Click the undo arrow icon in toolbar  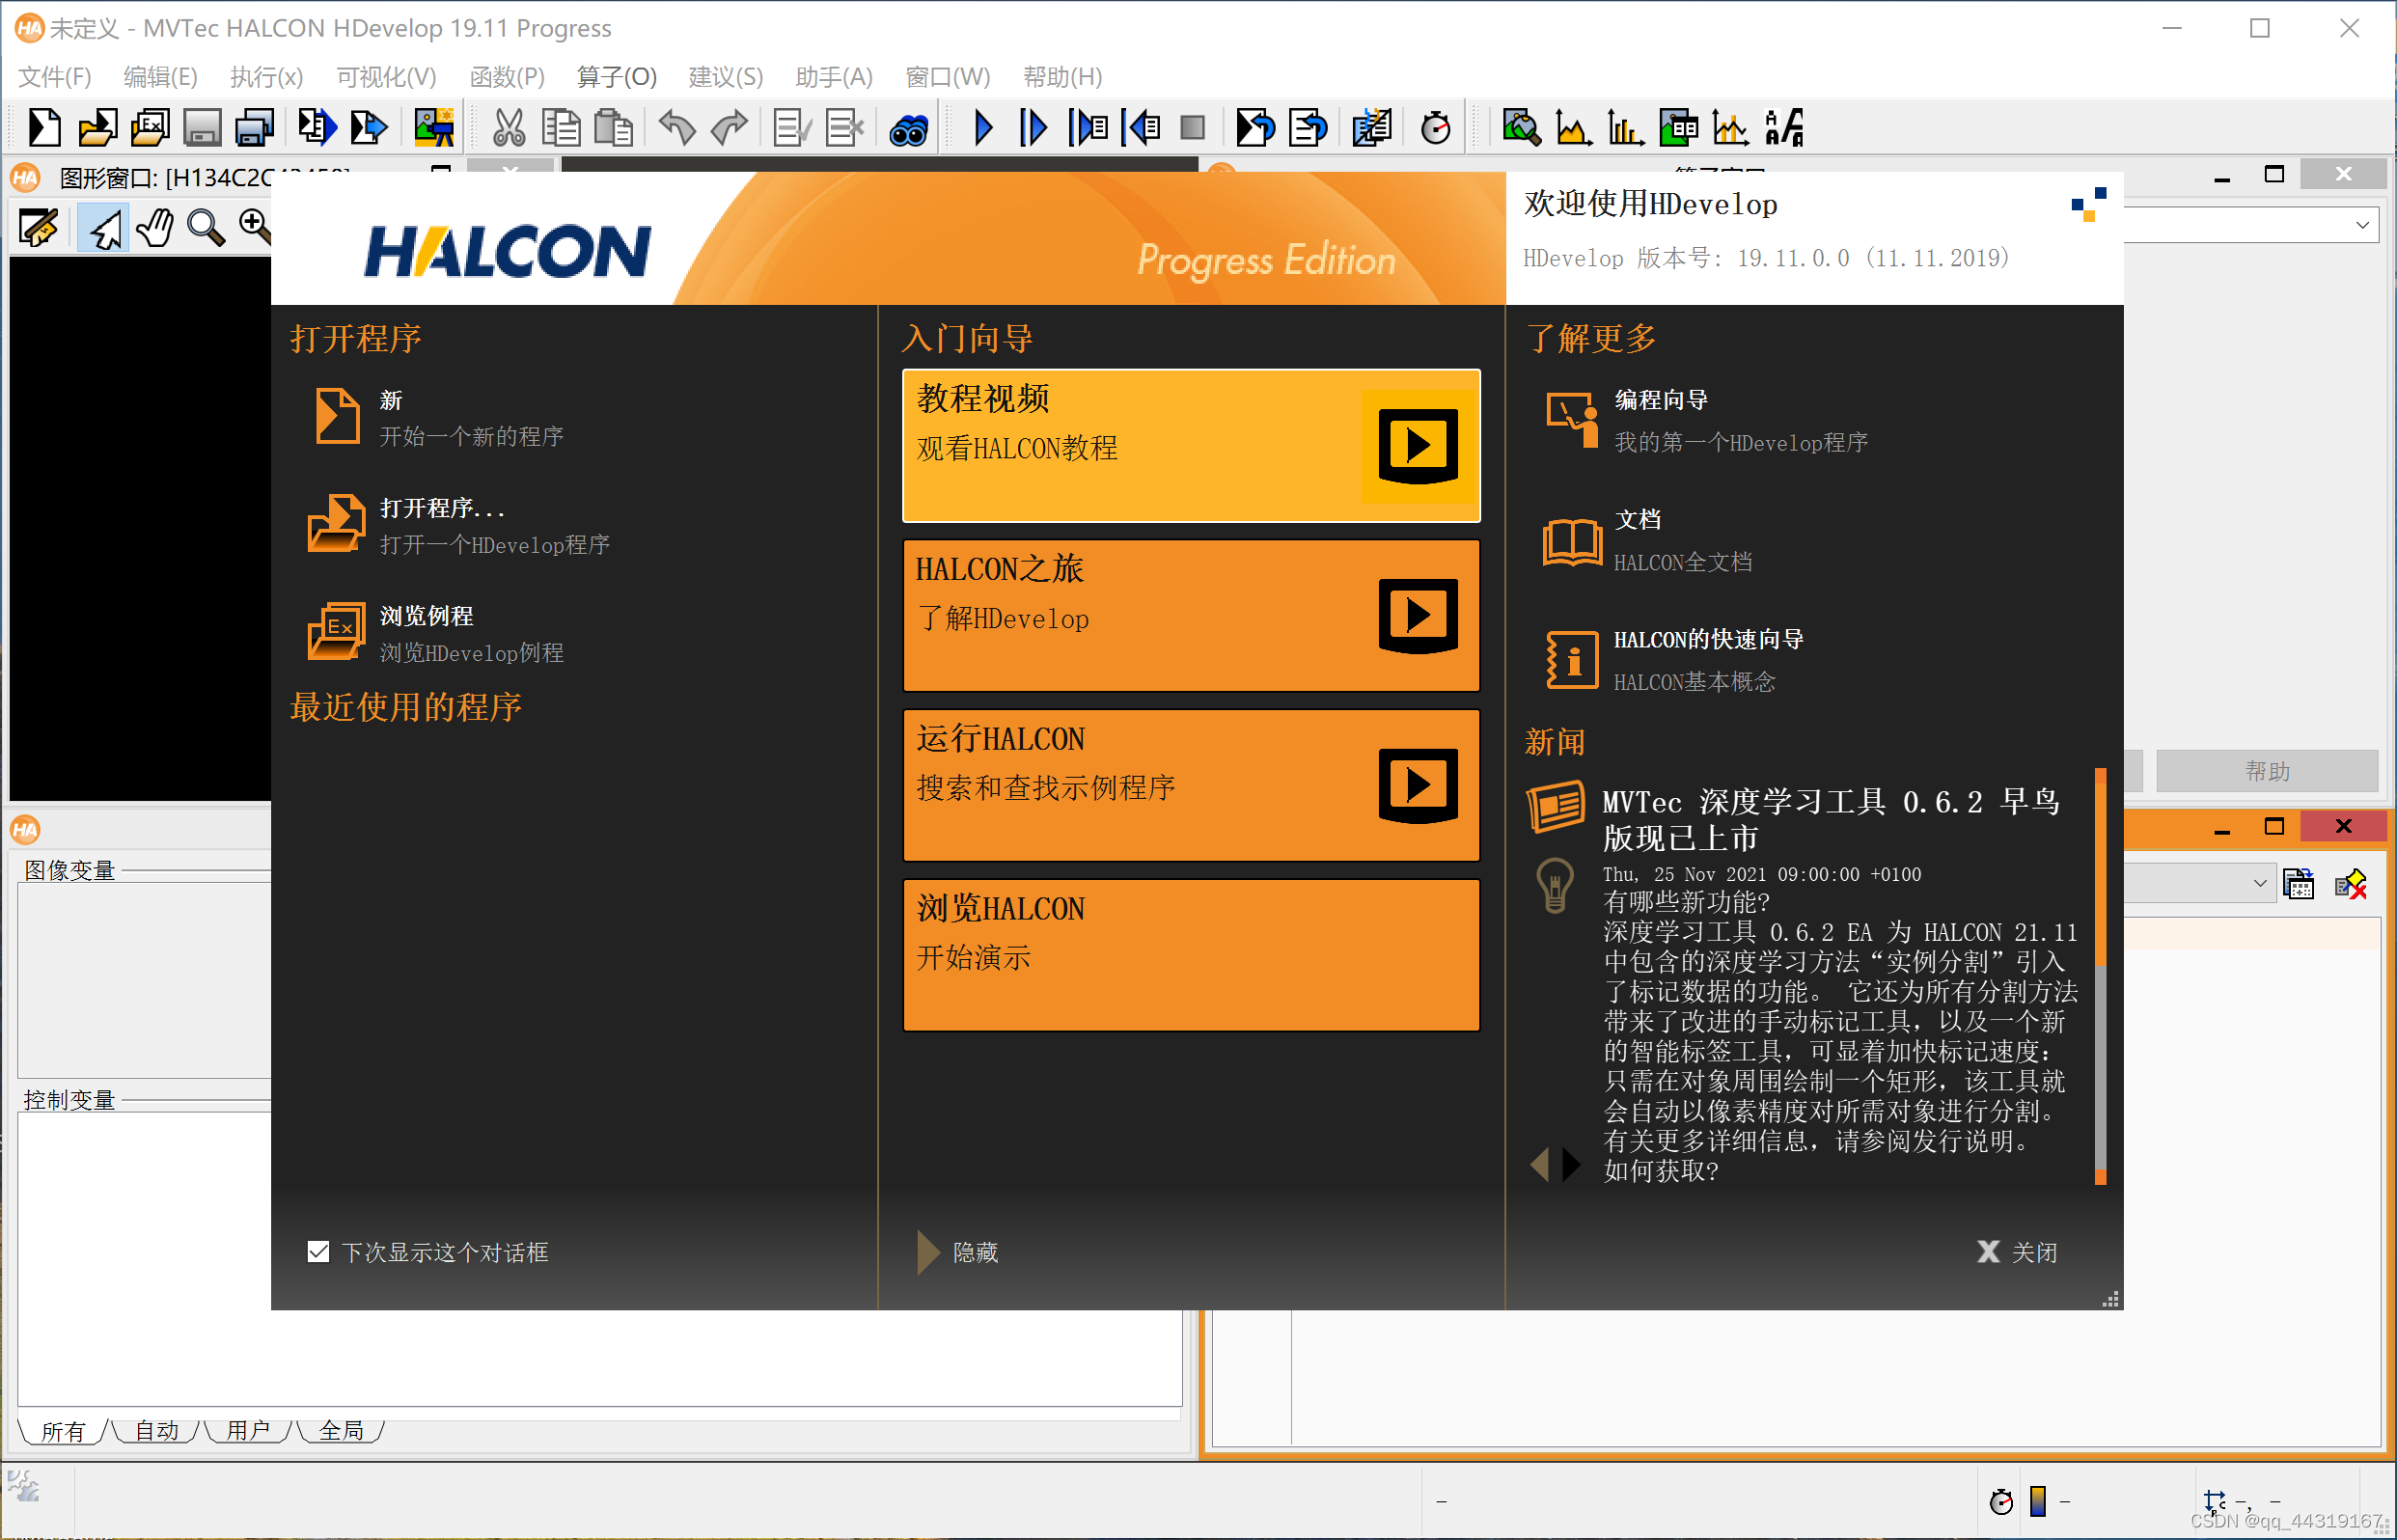(677, 128)
